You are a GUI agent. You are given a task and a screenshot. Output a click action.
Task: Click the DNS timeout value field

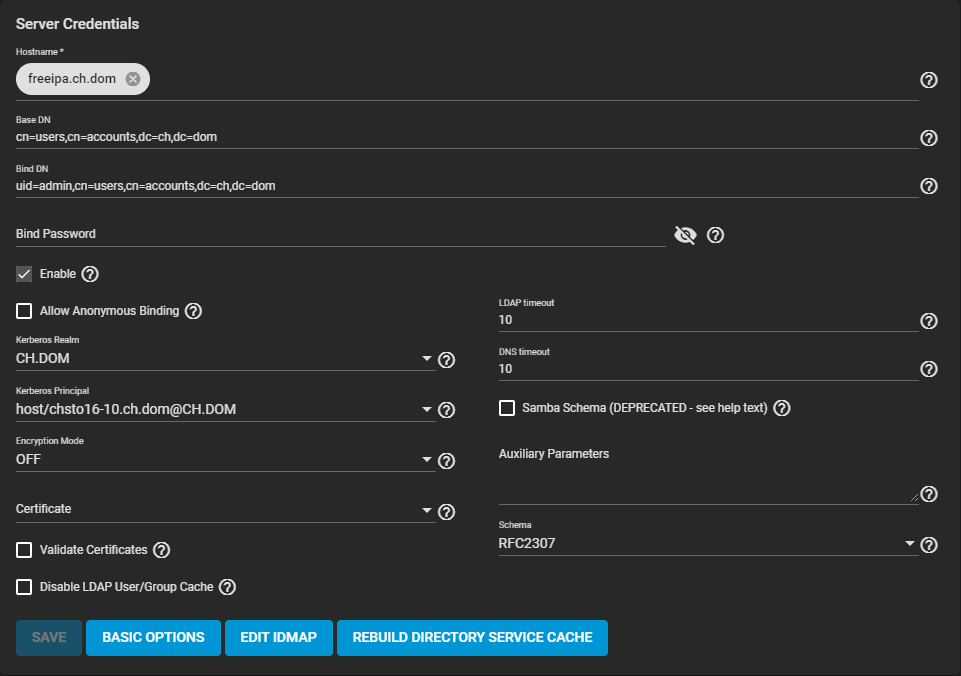708,369
